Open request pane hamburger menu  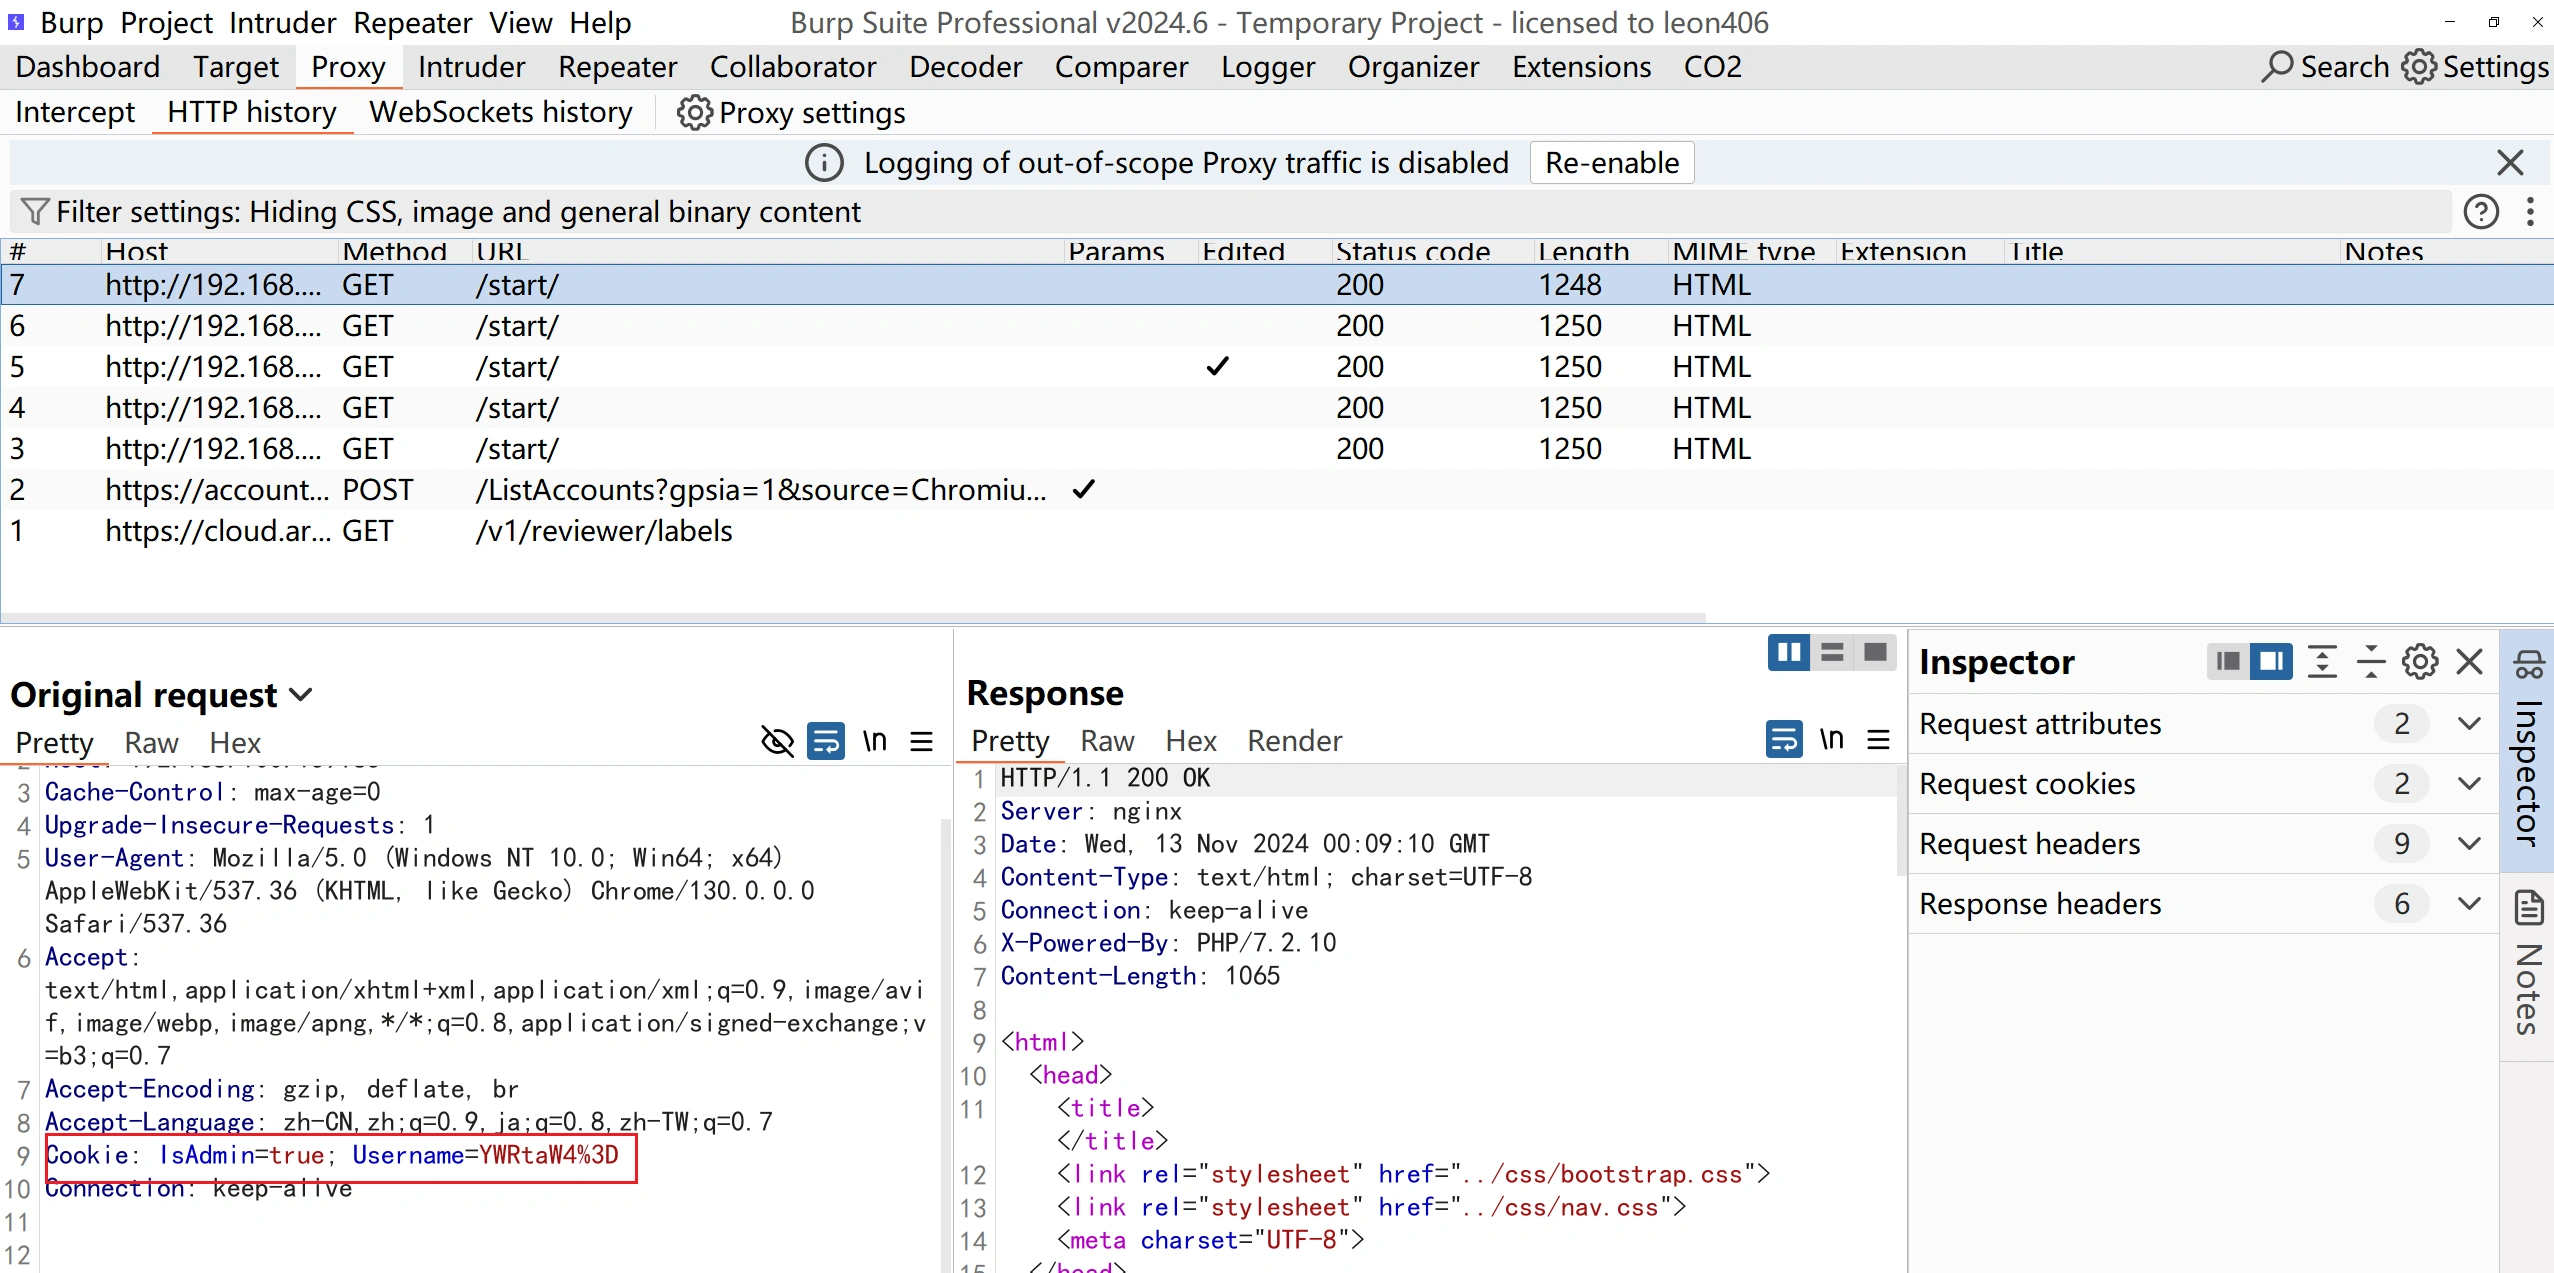tap(921, 741)
